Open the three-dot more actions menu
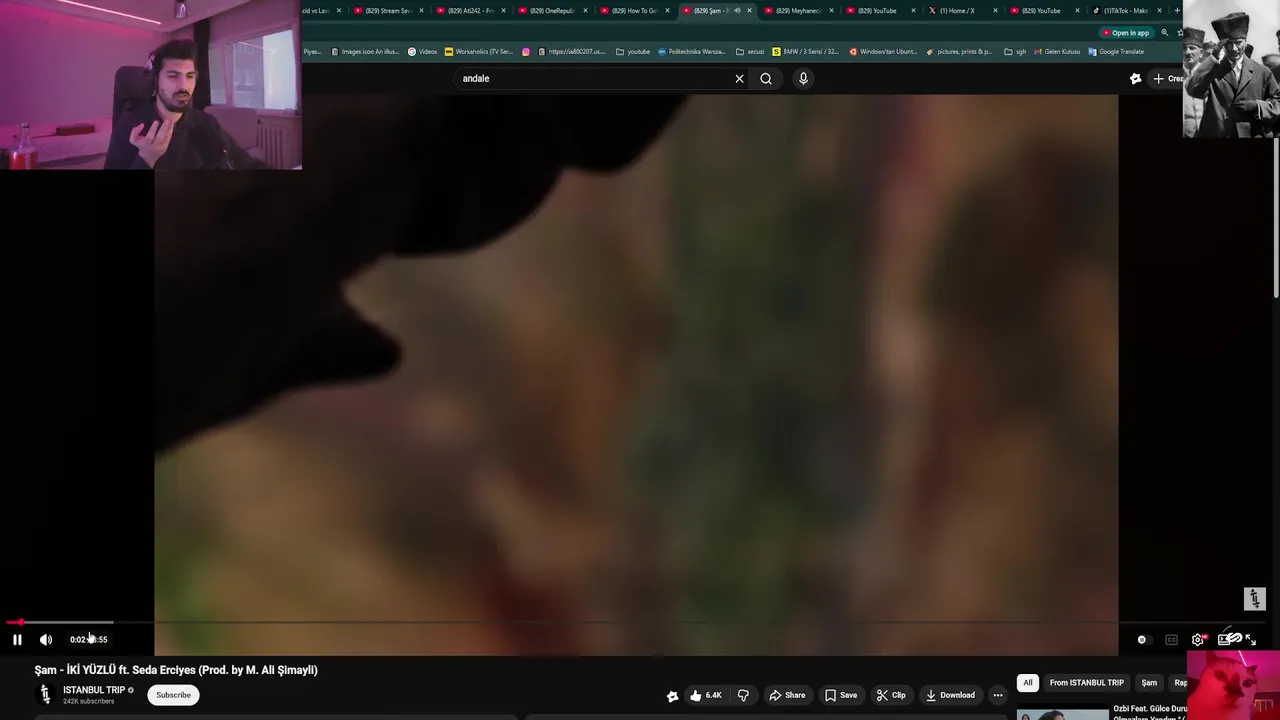 (998, 695)
